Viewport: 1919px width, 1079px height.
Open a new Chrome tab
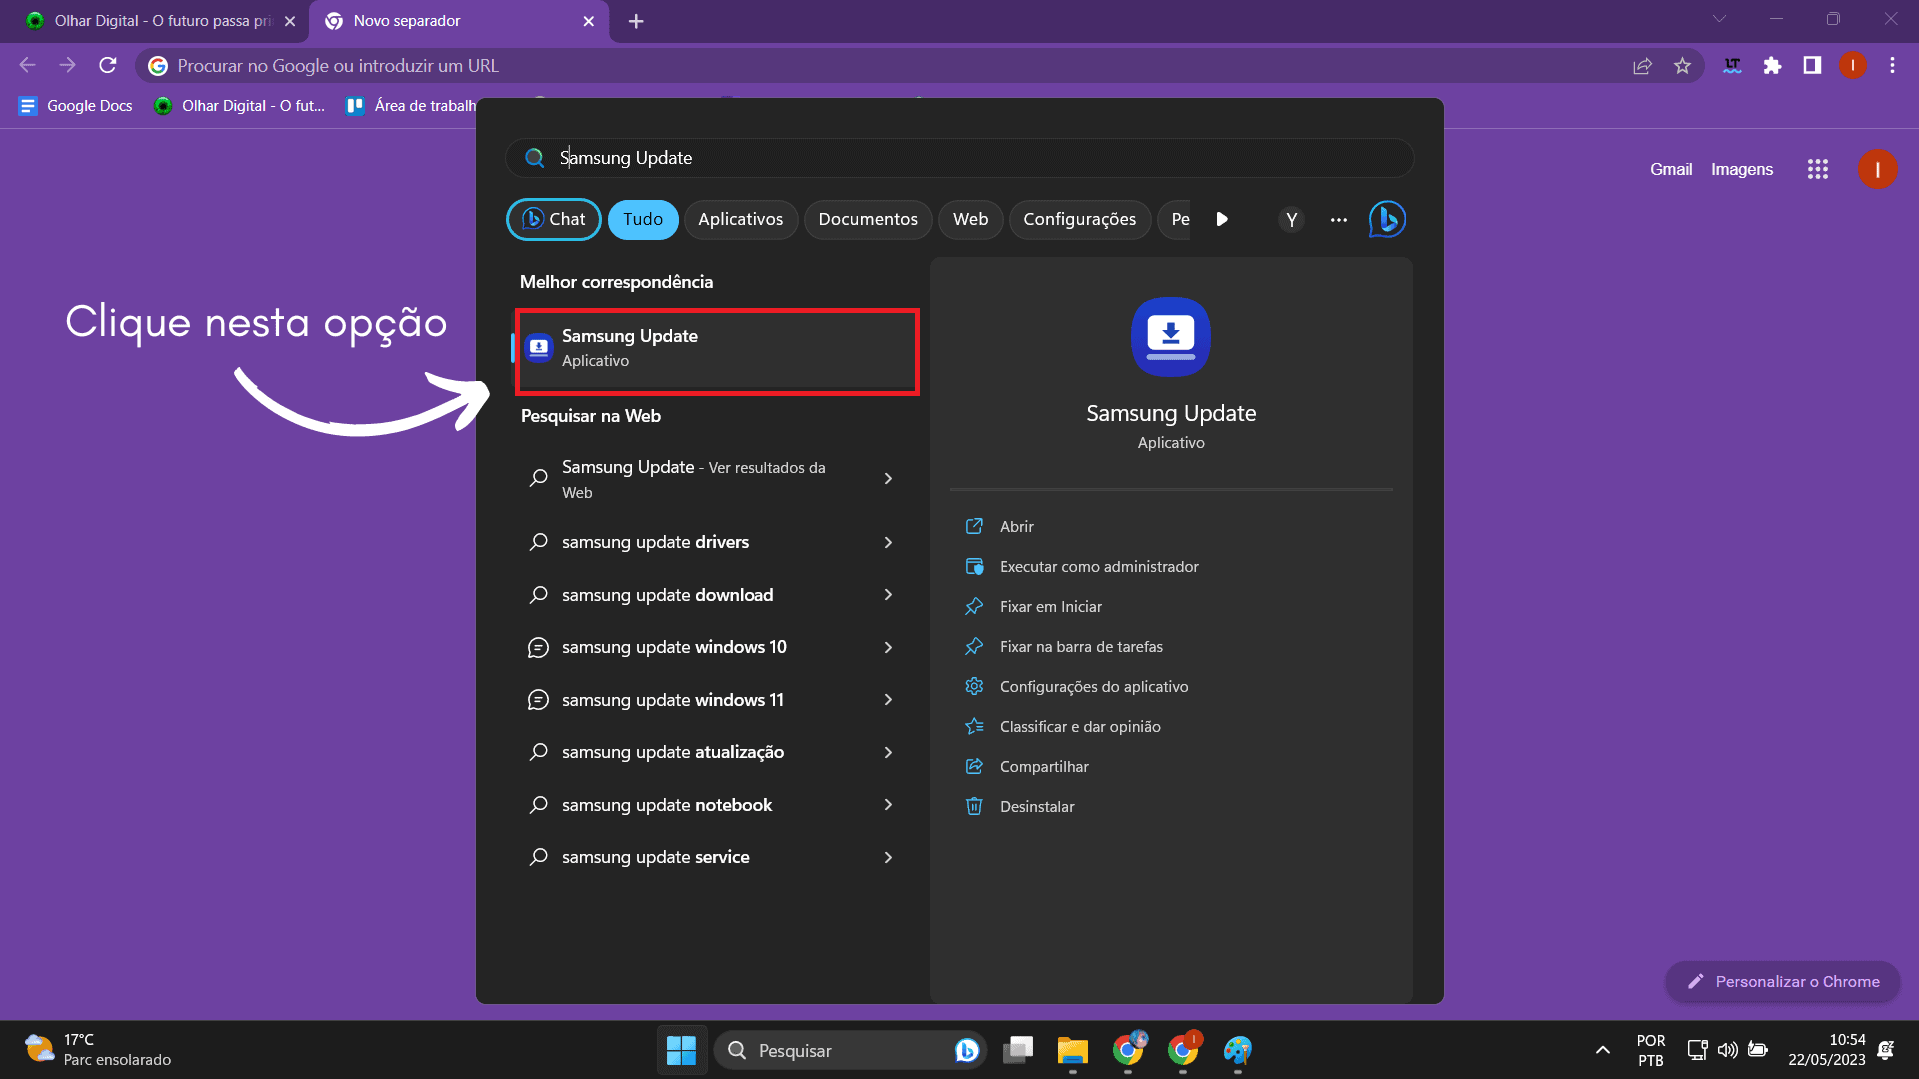point(636,21)
